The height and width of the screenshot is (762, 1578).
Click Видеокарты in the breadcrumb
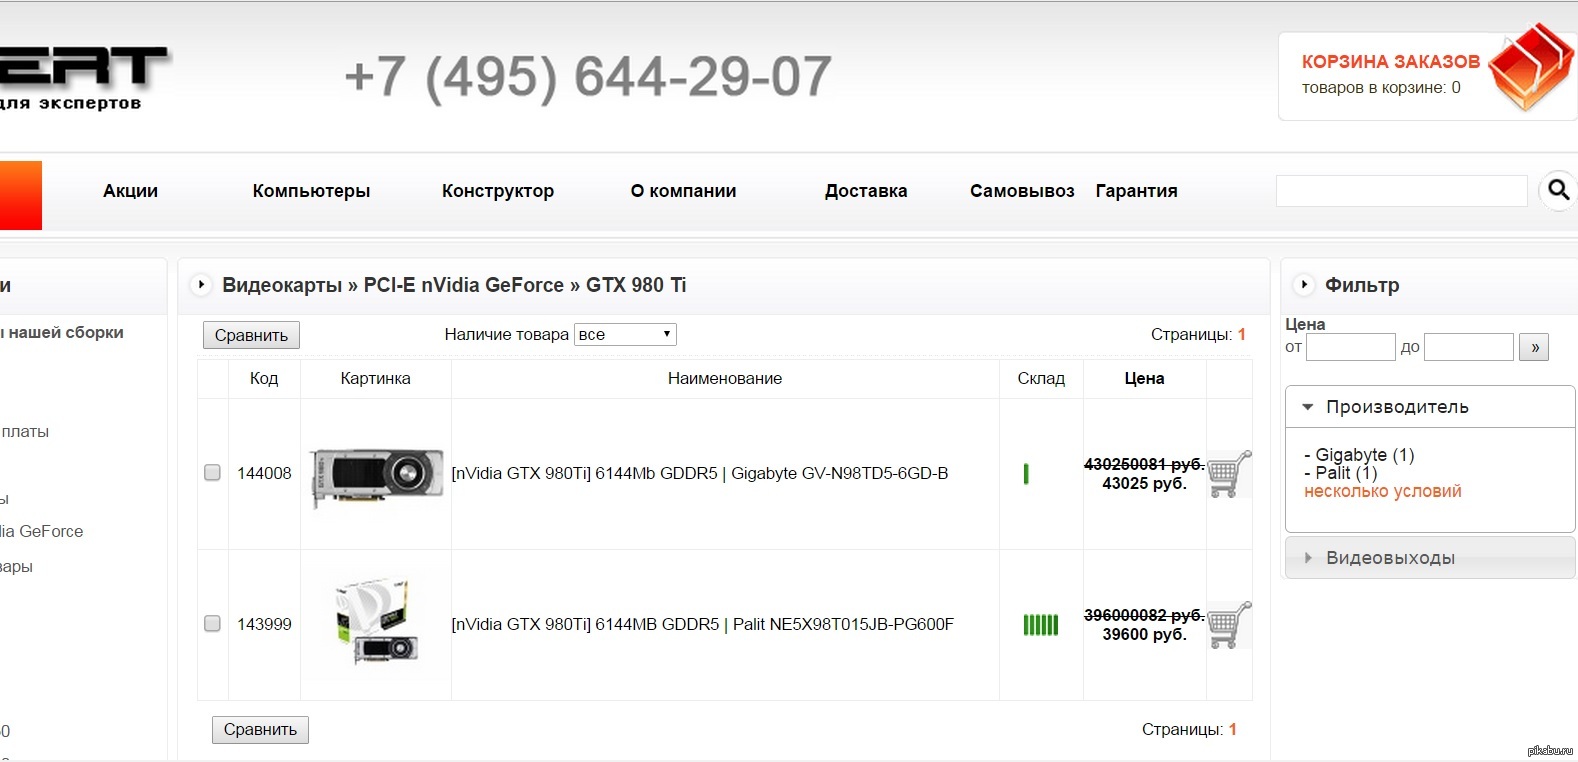[282, 285]
